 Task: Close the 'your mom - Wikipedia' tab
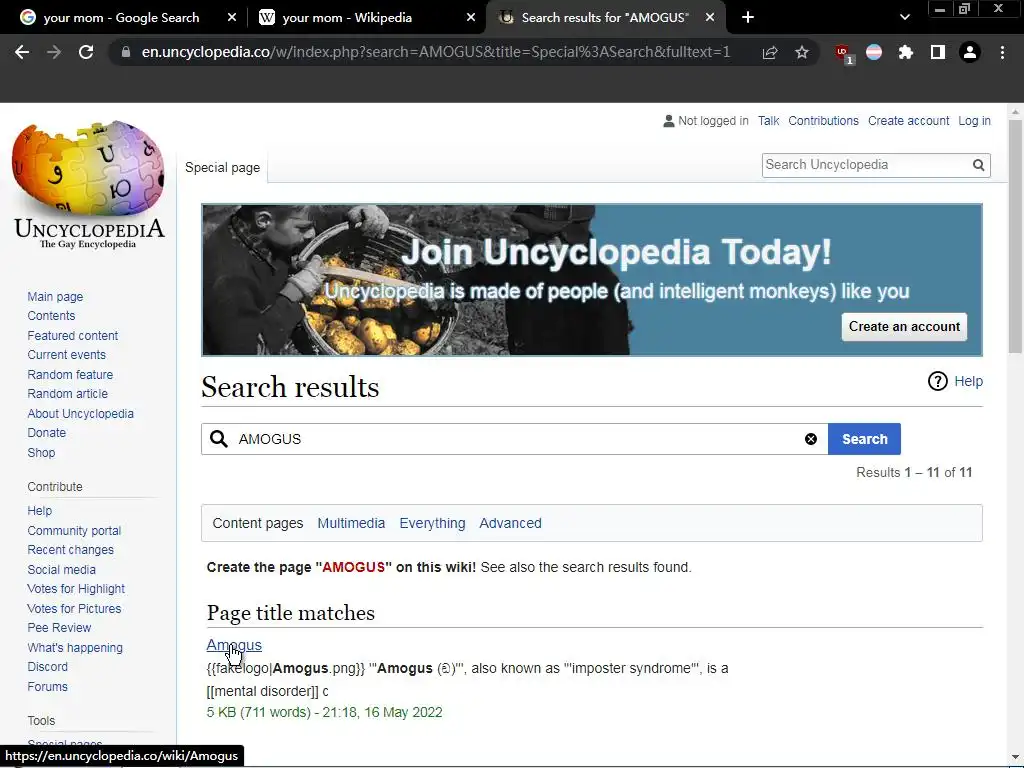[471, 18]
